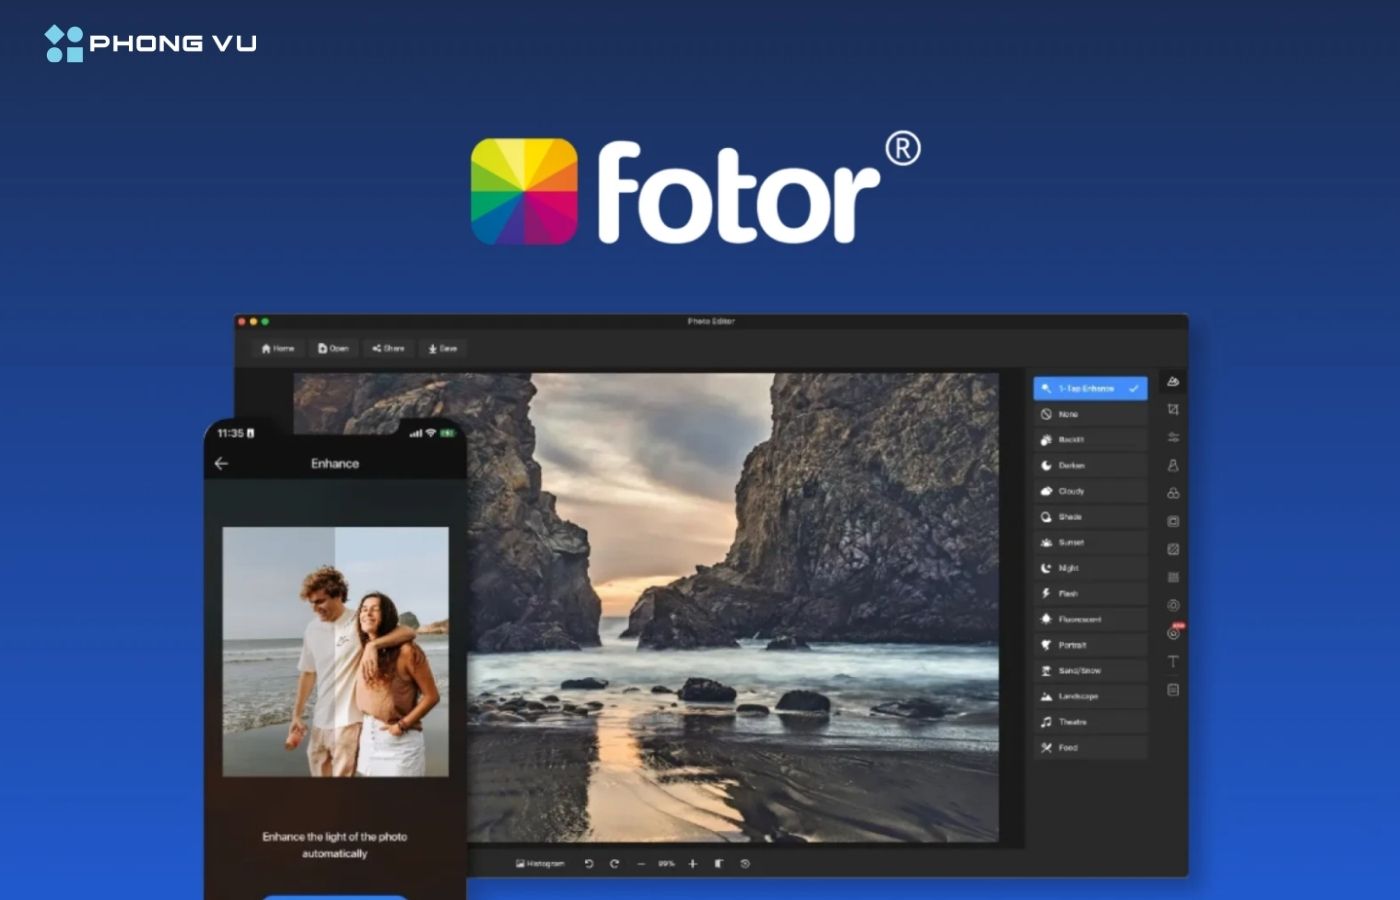Click the Open file button

coord(333,349)
